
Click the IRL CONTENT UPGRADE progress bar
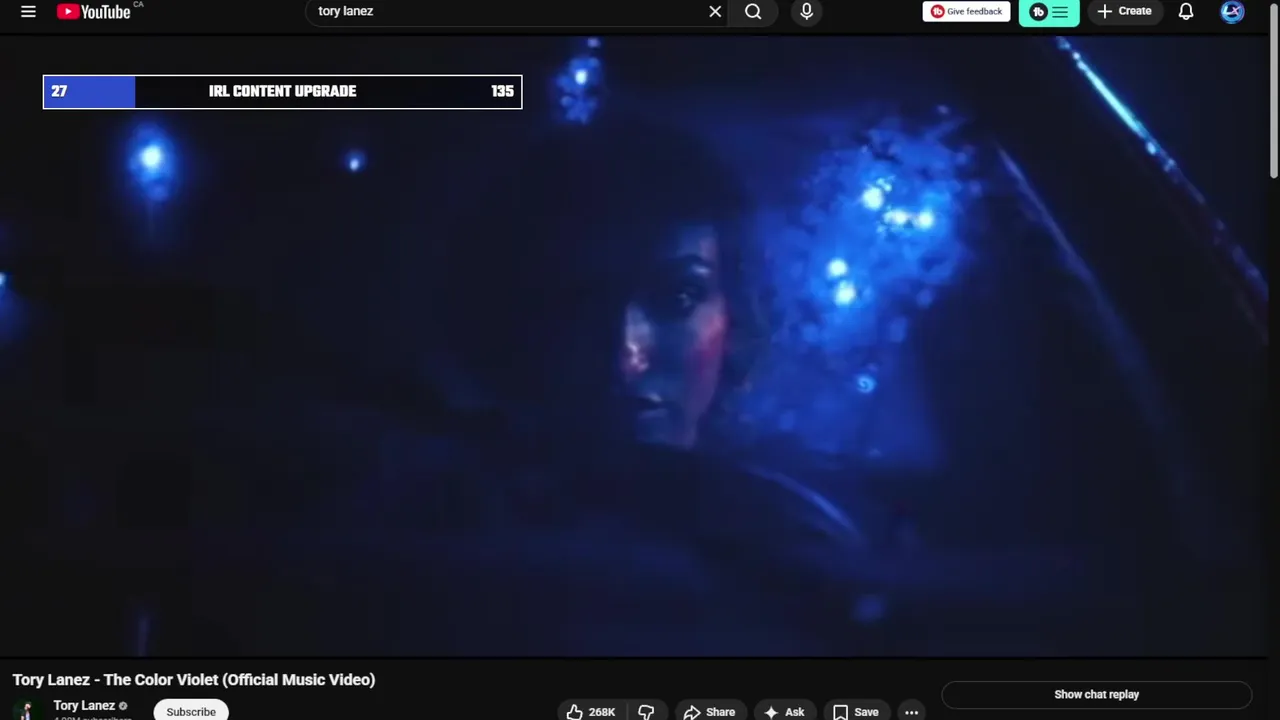[282, 92]
